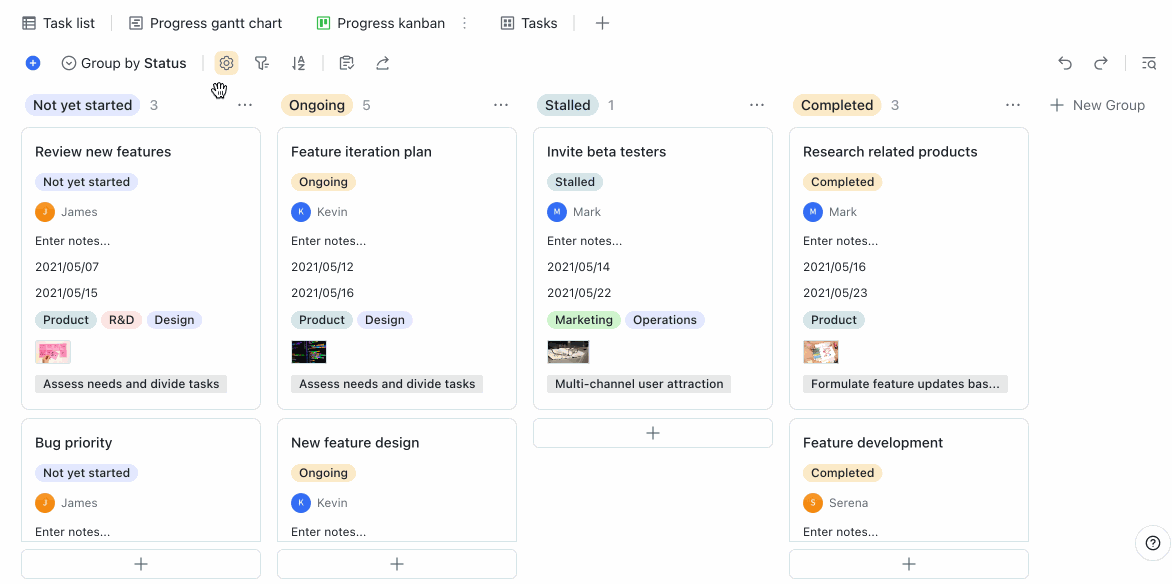Click New Group to add a group
This screenshot has width=1172, height=584.
click(1097, 104)
